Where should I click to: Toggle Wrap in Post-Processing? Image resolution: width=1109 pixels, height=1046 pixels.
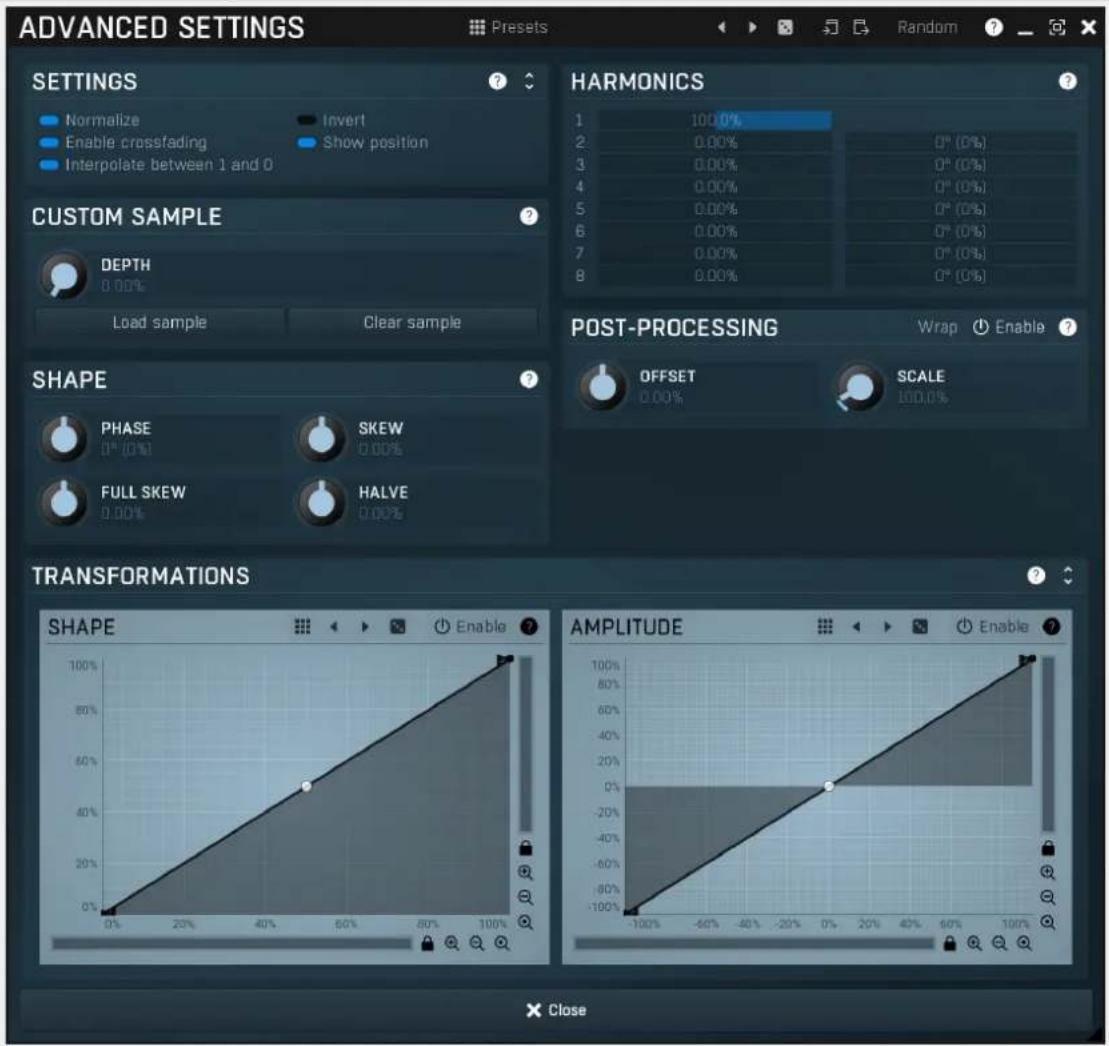pos(937,327)
